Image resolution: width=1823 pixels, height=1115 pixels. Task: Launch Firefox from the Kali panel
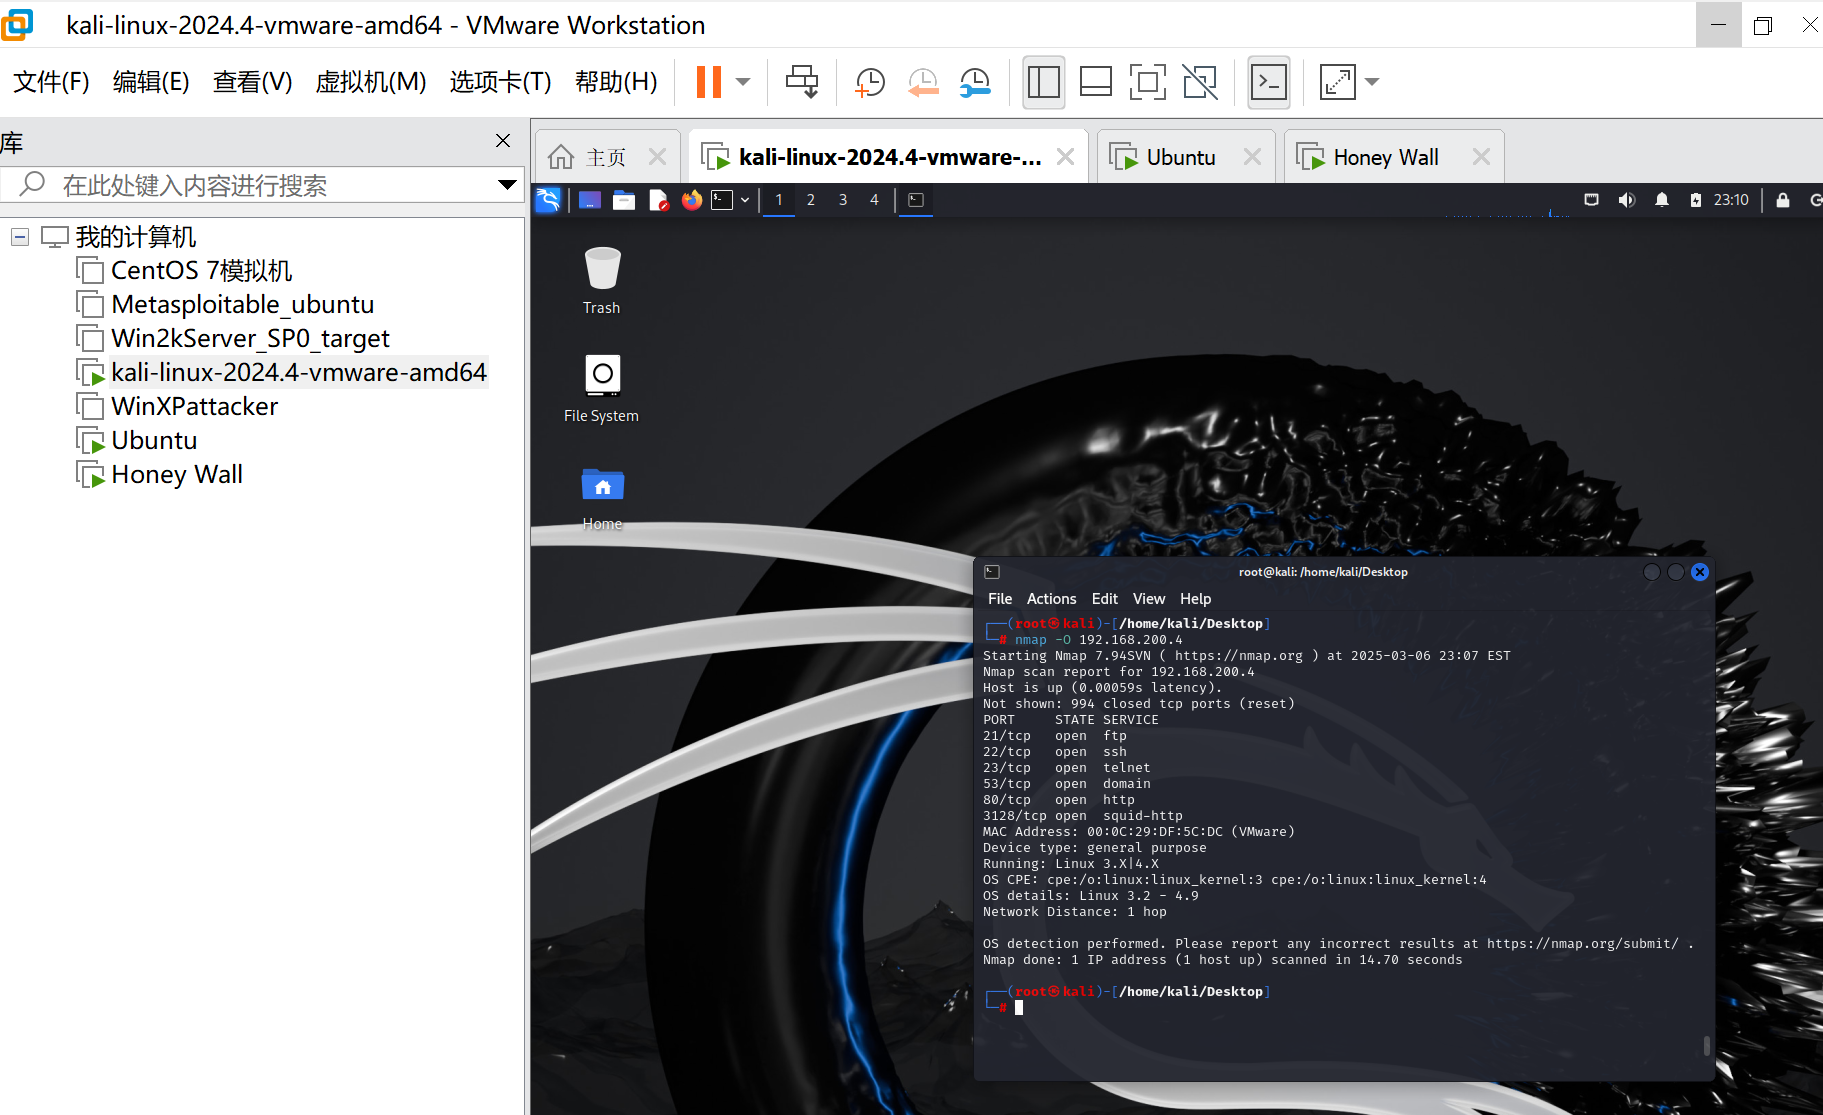pyautogui.click(x=692, y=200)
